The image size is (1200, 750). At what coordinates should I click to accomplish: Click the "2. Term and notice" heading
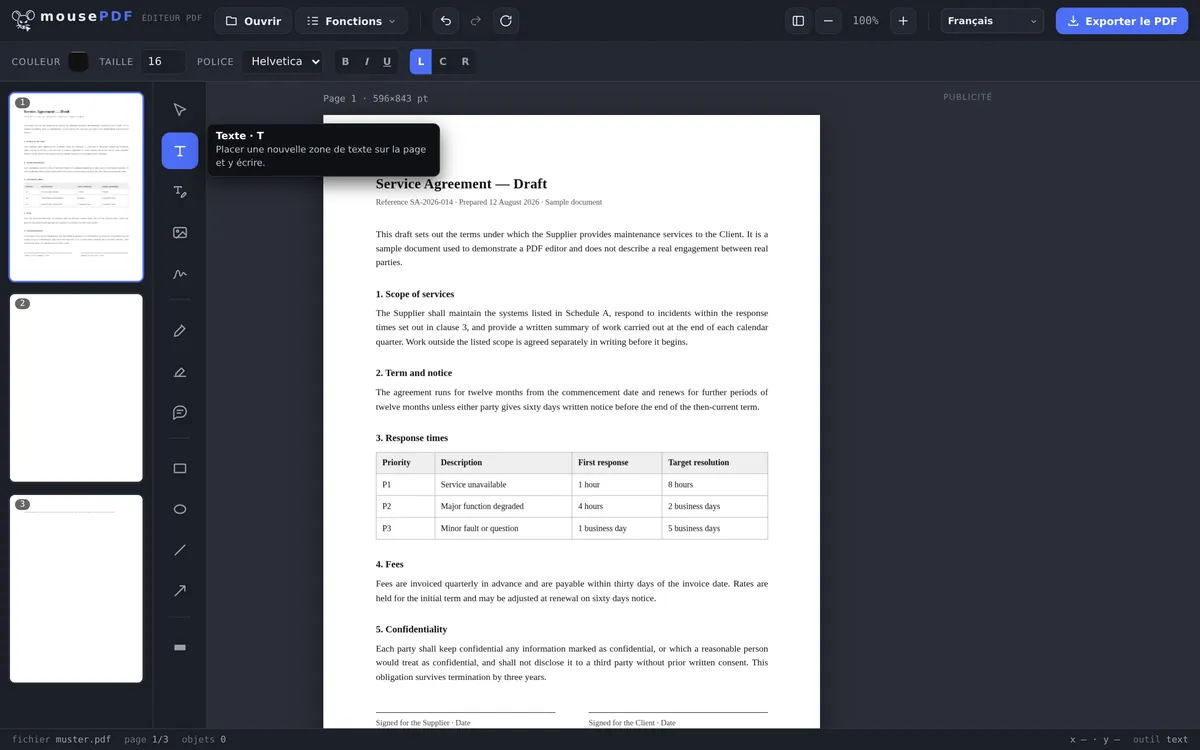point(414,373)
